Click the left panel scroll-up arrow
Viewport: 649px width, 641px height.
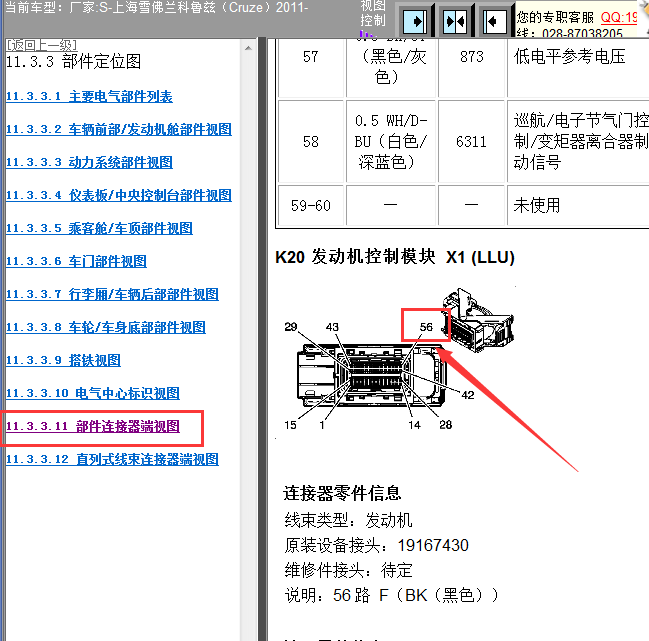click(248, 48)
